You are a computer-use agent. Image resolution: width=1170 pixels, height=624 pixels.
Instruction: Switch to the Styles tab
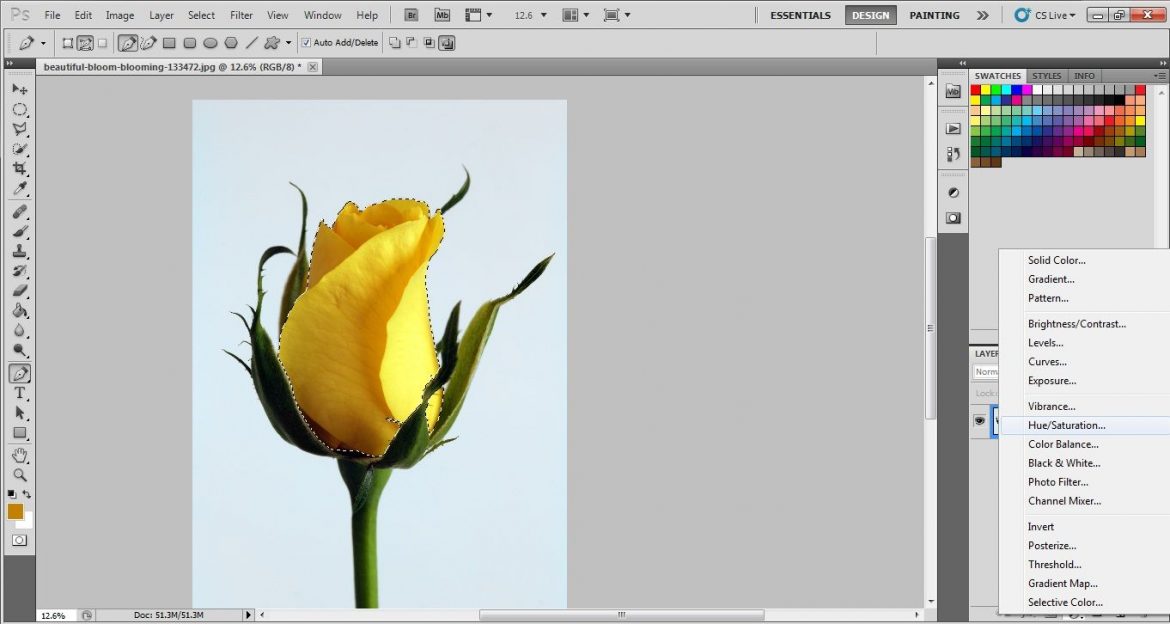(1046, 75)
